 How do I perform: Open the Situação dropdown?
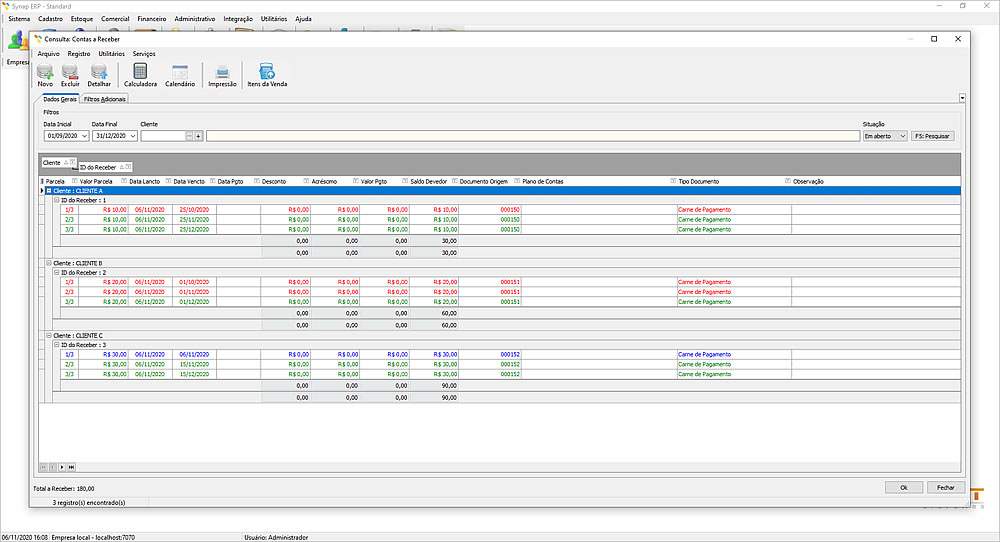[x=902, y=136]
